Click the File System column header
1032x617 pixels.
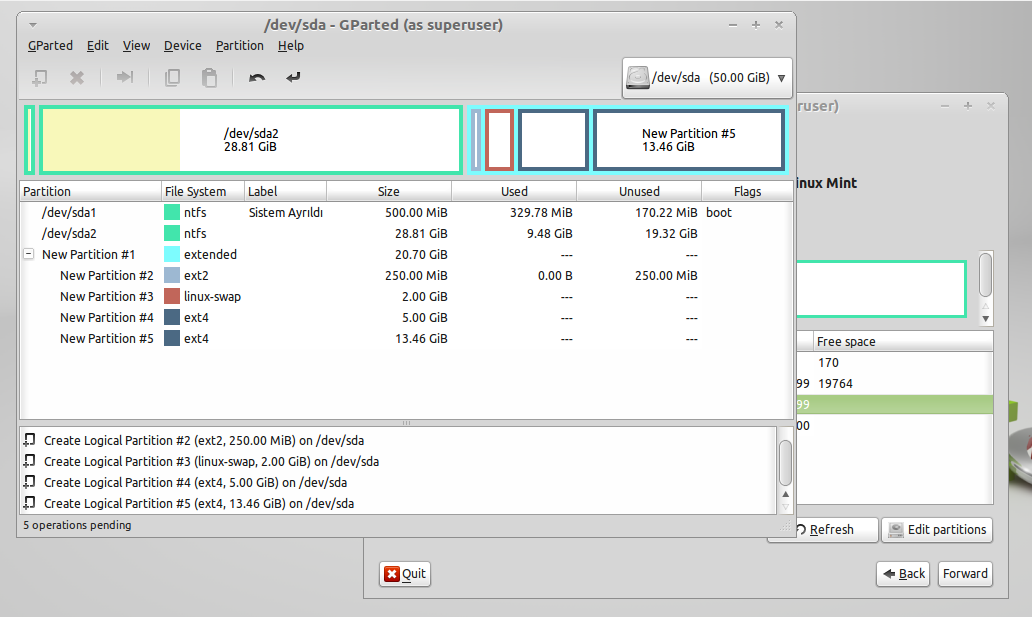click(x=203, y=192)
